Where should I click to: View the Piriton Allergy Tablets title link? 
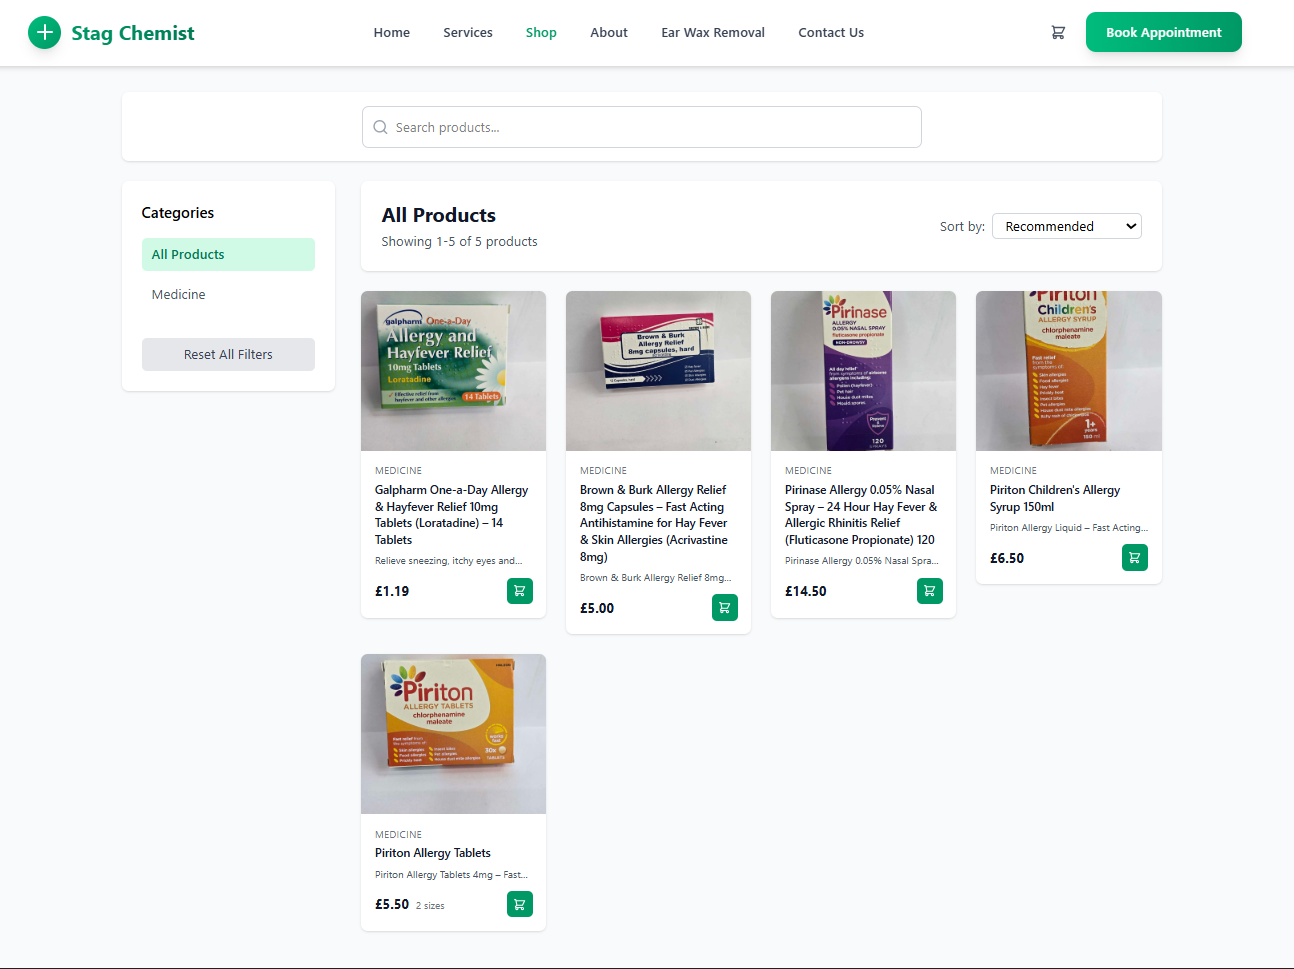point(433,853)
